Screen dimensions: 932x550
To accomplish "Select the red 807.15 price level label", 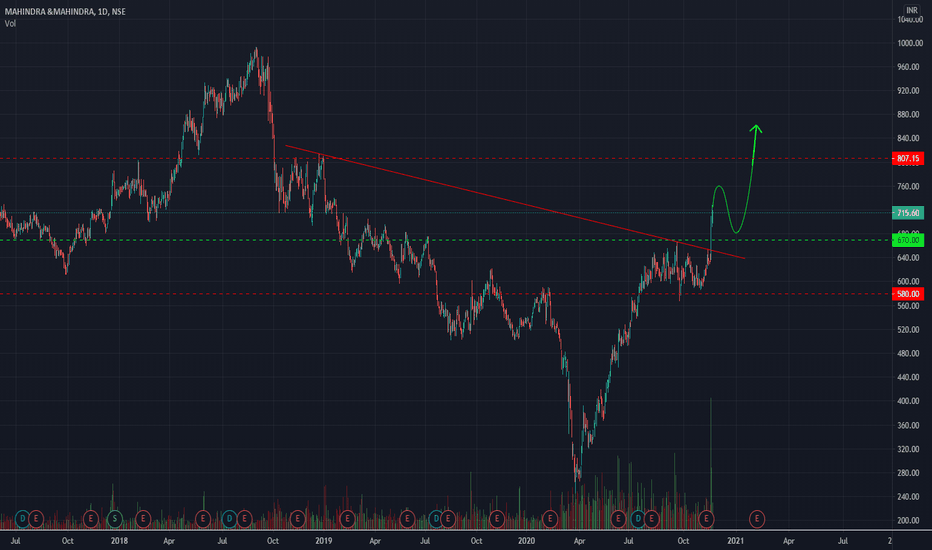I will (908, 158).
